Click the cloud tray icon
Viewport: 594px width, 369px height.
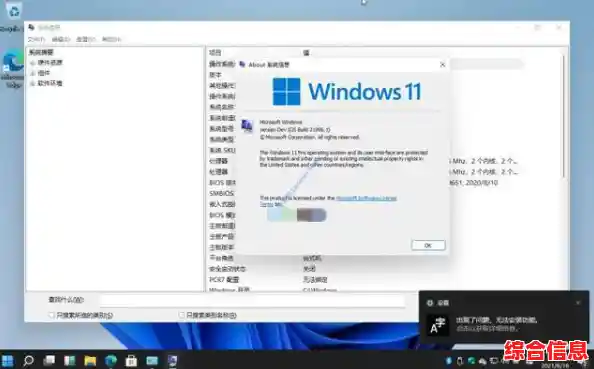pos(482,361)
